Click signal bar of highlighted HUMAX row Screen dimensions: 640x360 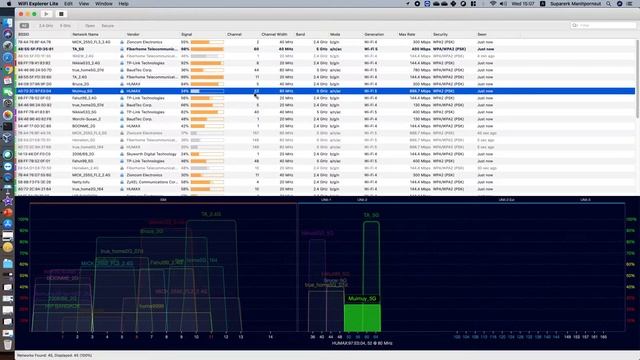207,91
